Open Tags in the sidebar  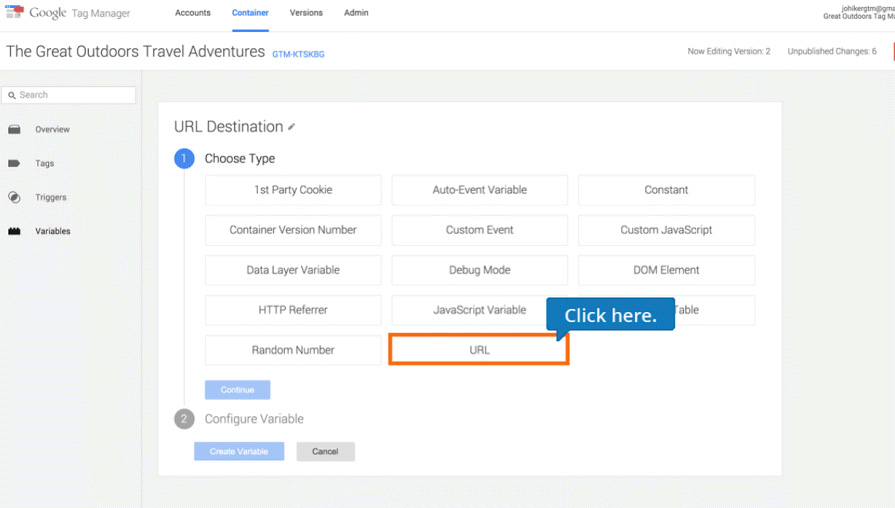[x=45, y=163]
